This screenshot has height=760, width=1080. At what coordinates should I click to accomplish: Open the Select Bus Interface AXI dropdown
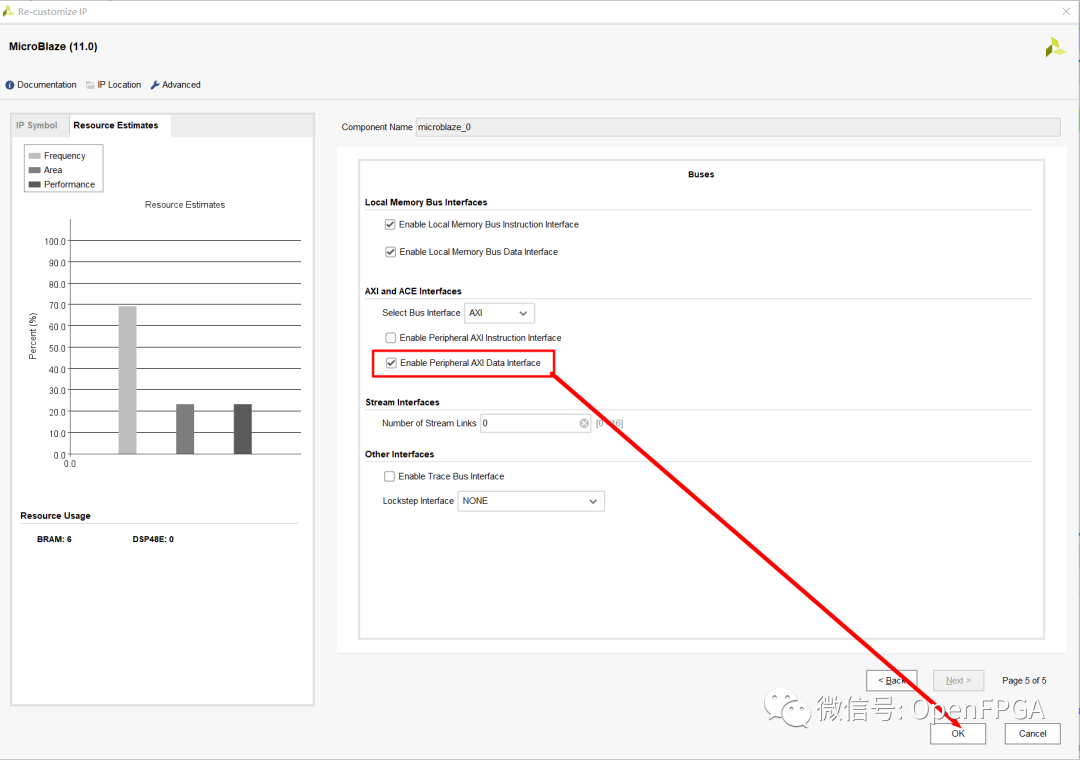(499, 313)
